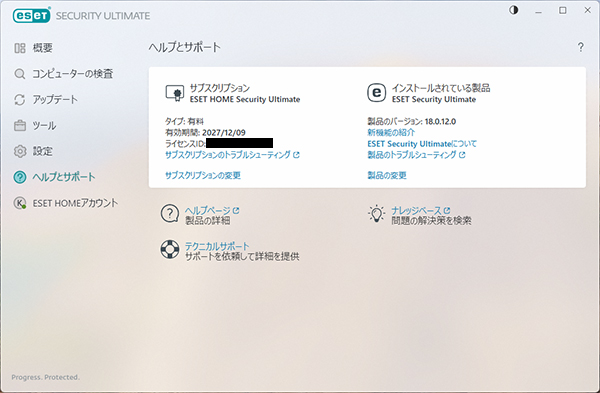Click 製品の変更 link
This screenshot has height=393, width=600.
point(387,175)
